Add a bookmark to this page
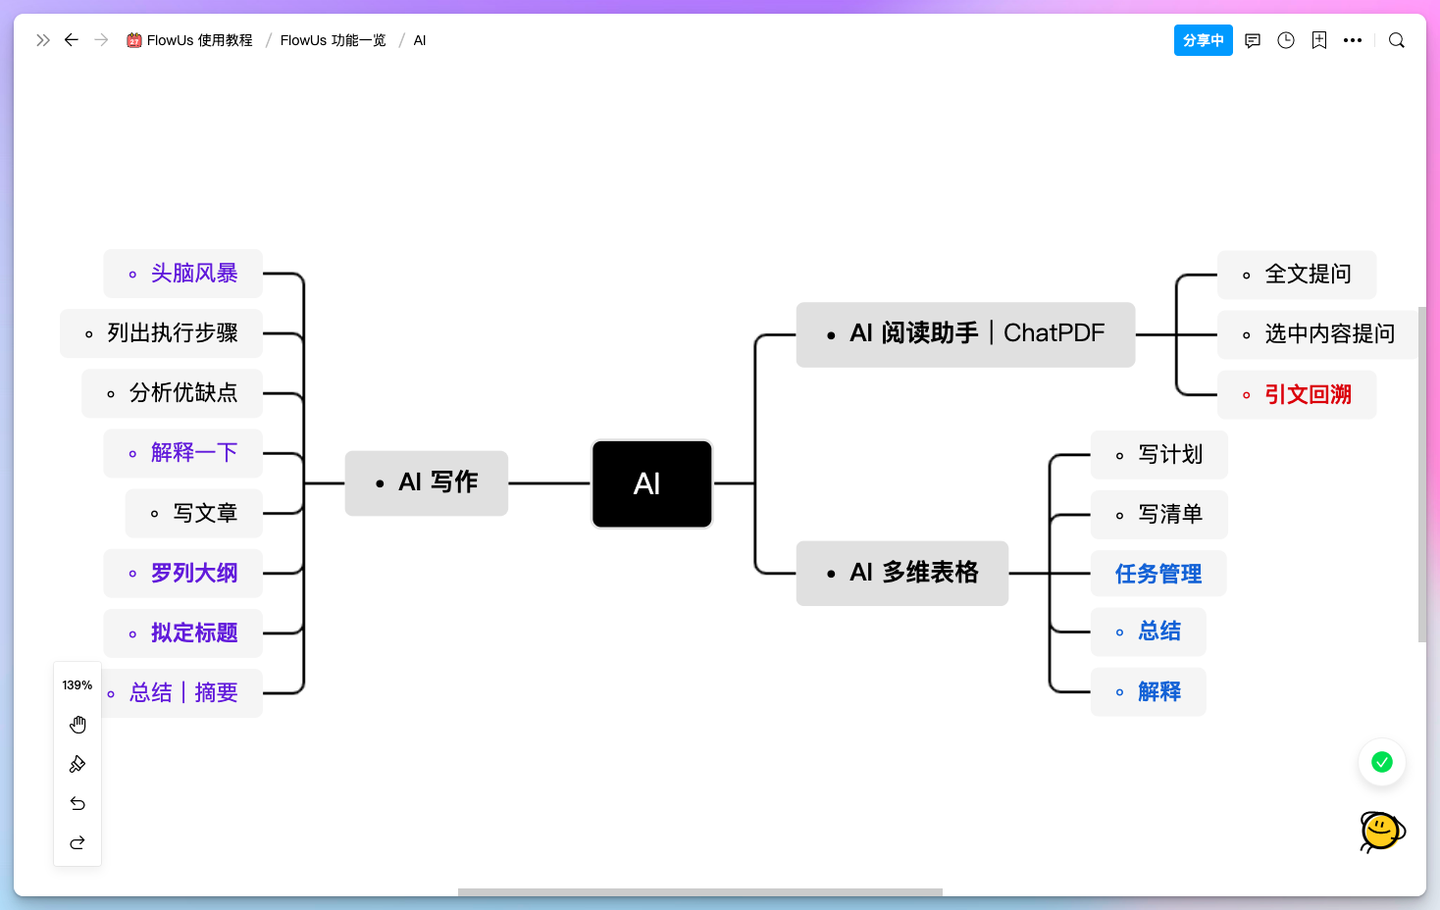This screenshot has height=910, width=1440. pos(1319,40)
